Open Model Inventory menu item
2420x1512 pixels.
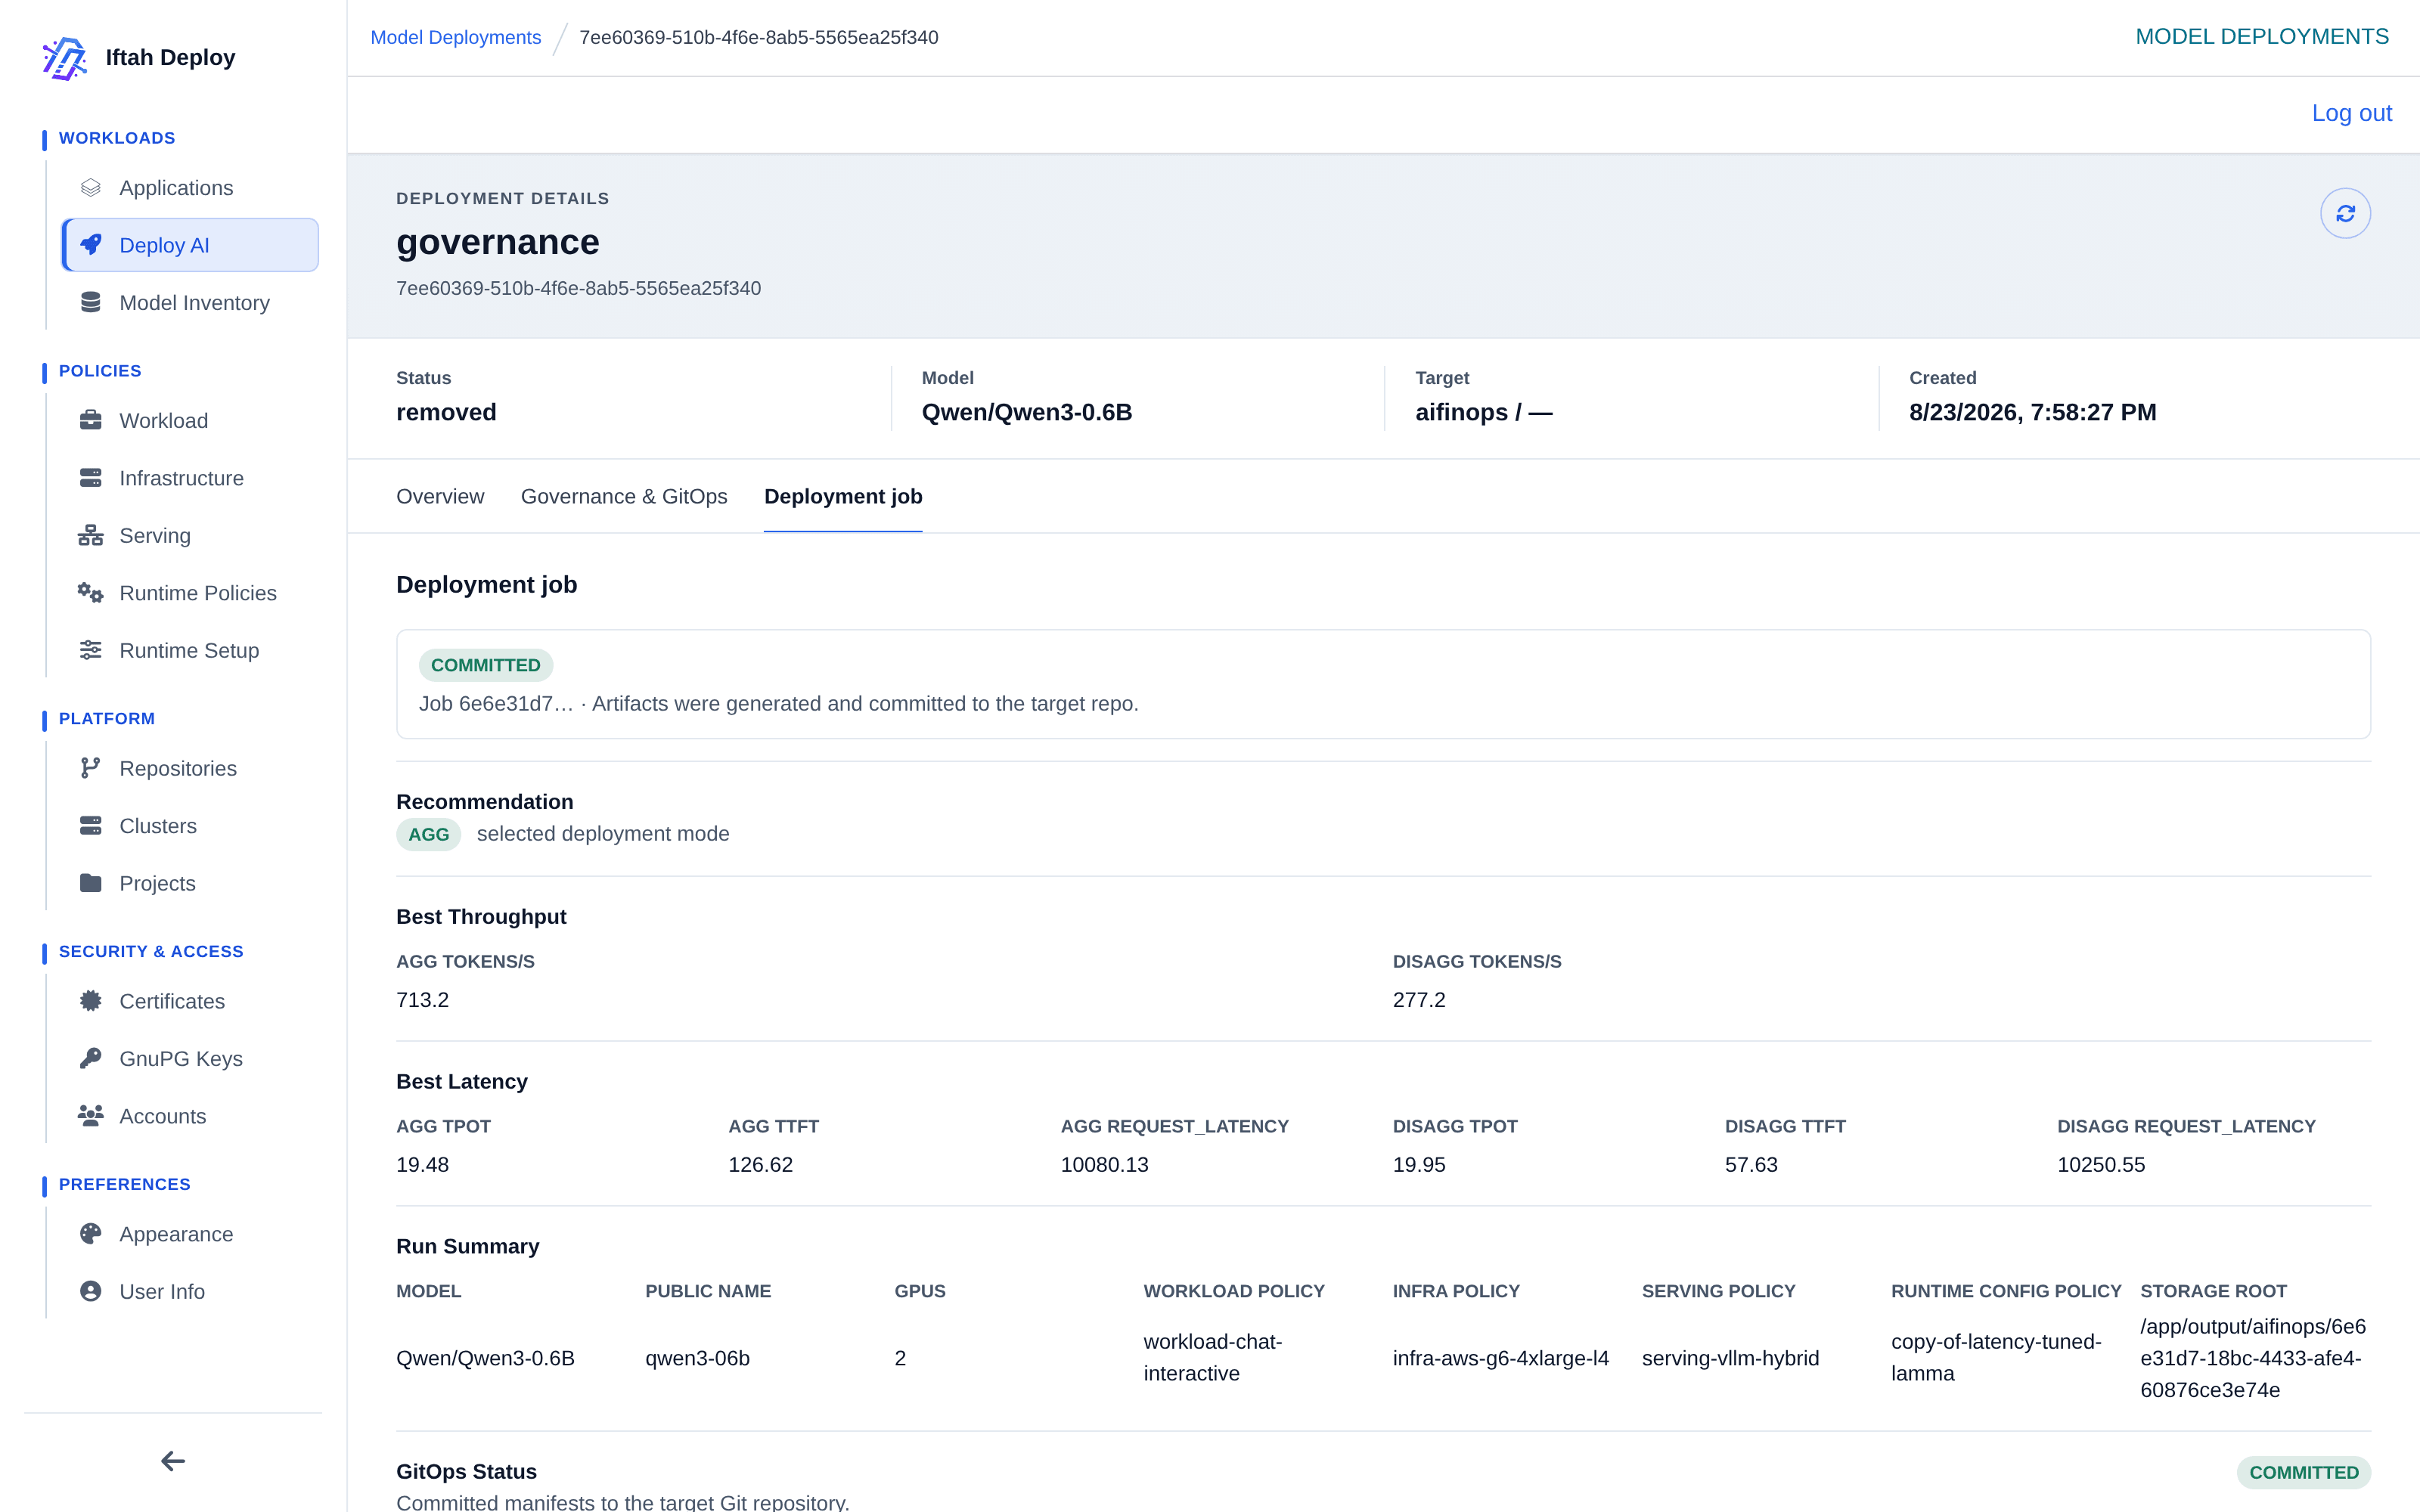point(190,302)
